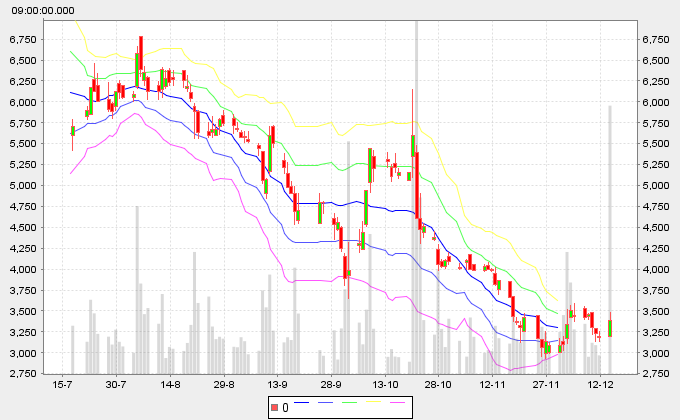The image size is (680, 420).
Task: Click the 5,000 label on left axis
Action: (23, 186)
